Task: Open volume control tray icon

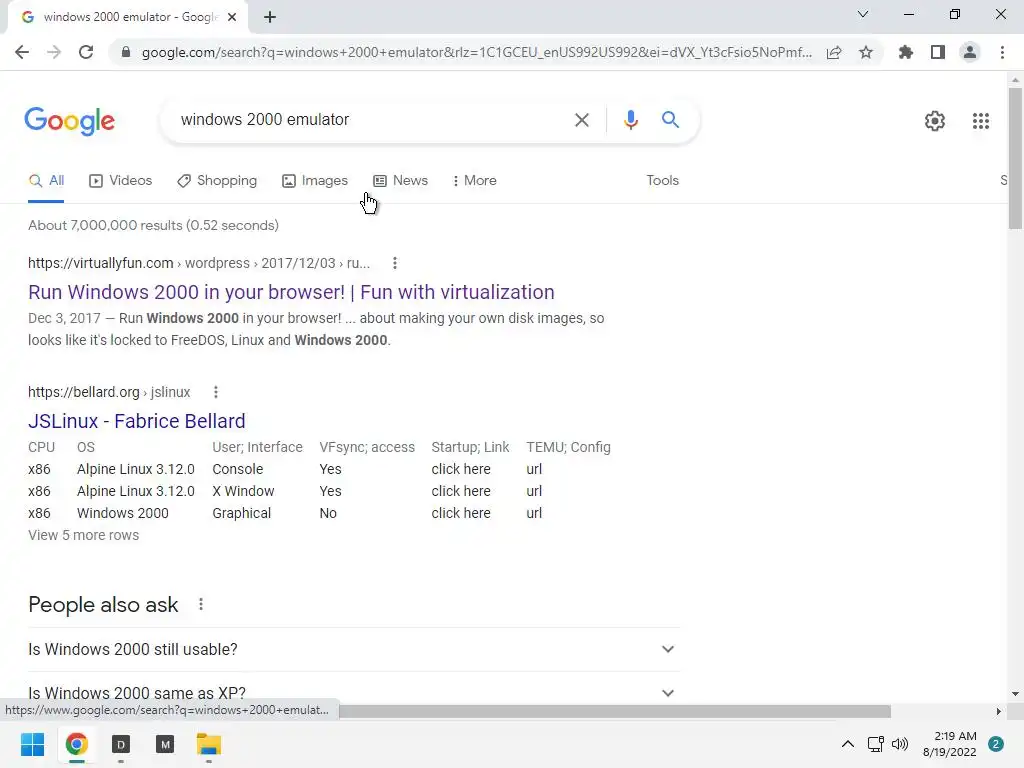Action: (x=900, y=744)
